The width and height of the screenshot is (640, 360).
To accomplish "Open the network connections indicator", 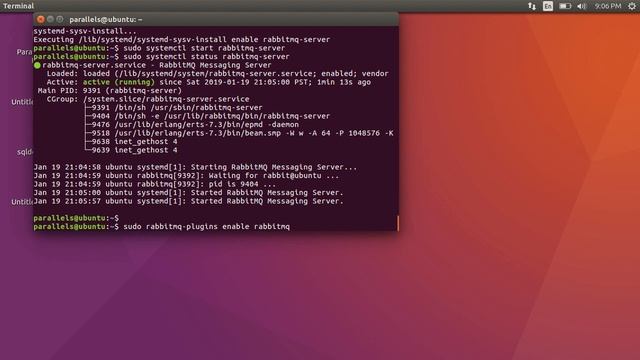I will point(531,6).
